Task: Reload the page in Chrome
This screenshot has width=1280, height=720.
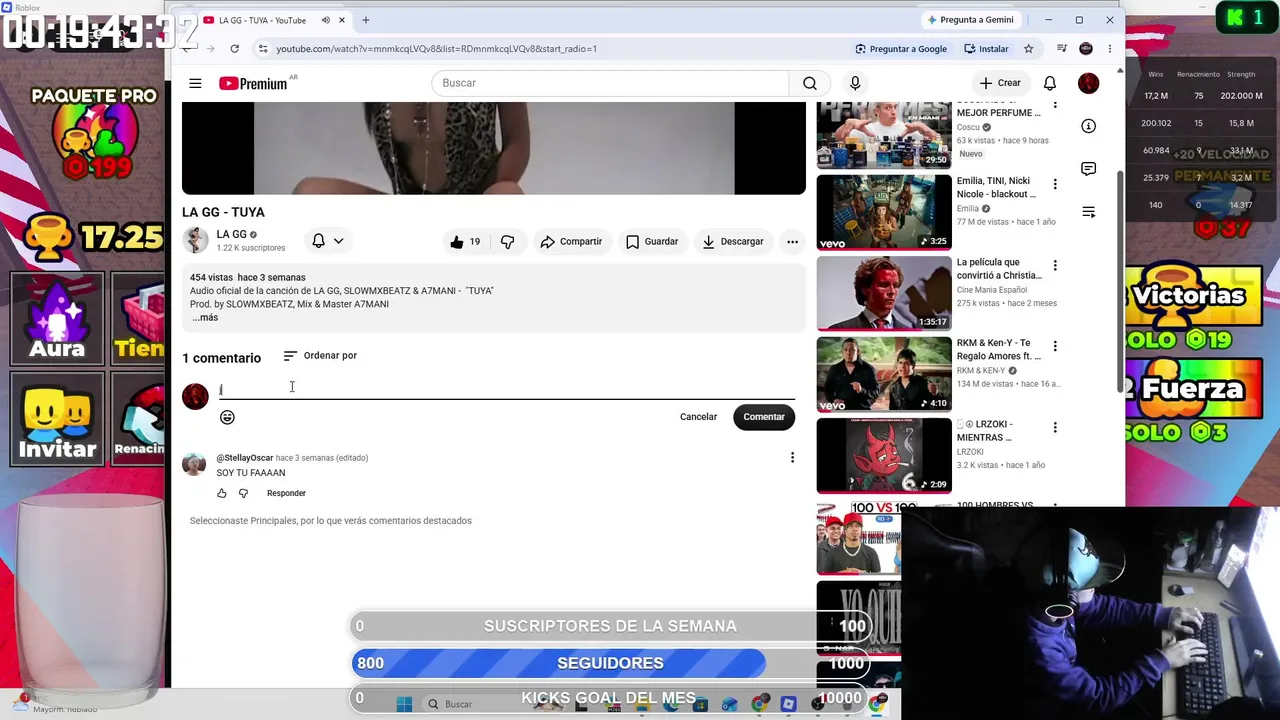Action: pyautogui.click(x=234, y=48)
